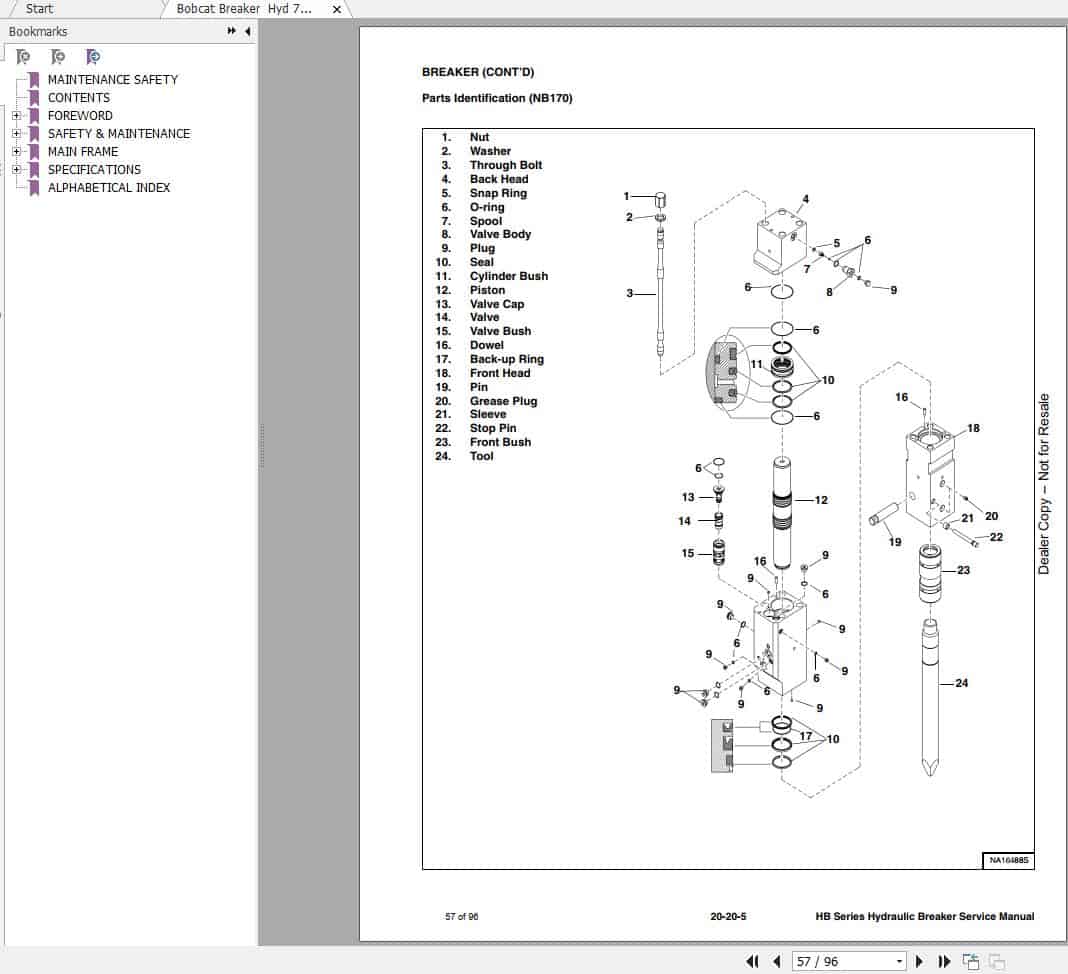Select the MAINTENANCE SAFETY bookmark
Viewport: 1068px width, 974px height.
click(x=112, y=79)
